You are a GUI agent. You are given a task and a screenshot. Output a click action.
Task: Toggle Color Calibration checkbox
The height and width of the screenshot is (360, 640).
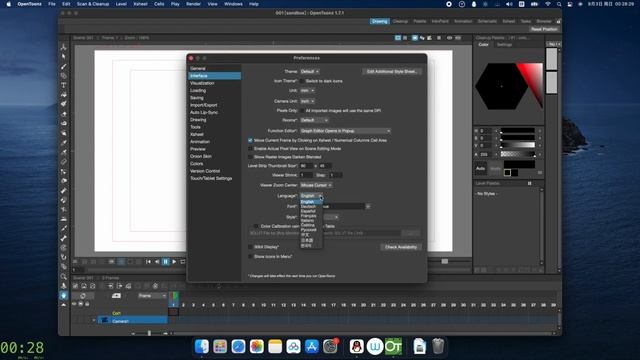(256, 226)
